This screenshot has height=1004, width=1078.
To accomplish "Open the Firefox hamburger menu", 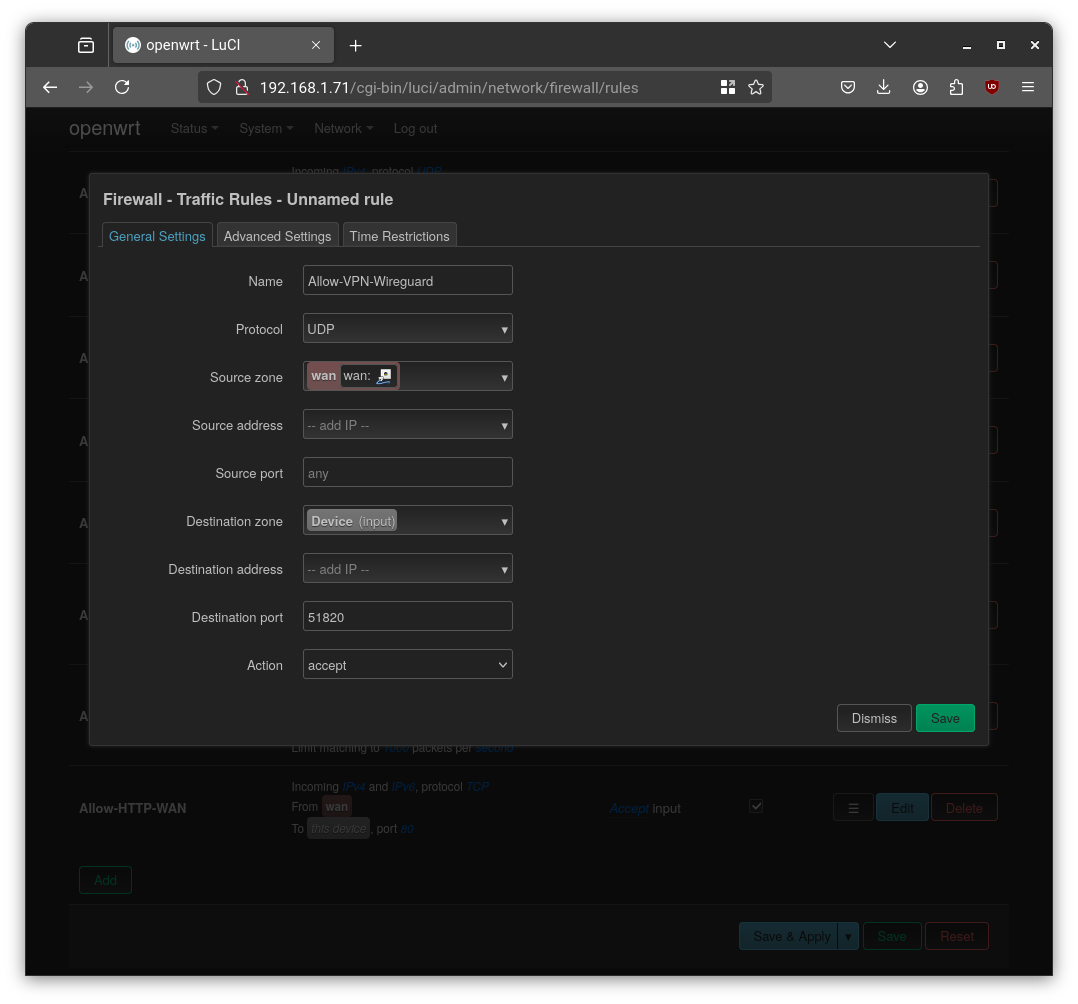I will click(1028, 87).
